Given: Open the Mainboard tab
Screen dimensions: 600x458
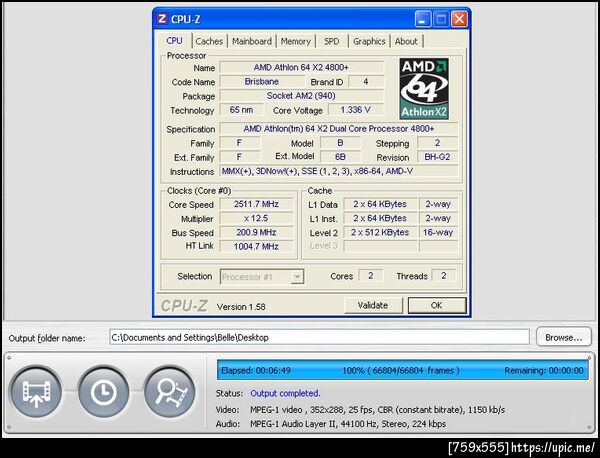Looking at the screenshot, I should [252, 41].
